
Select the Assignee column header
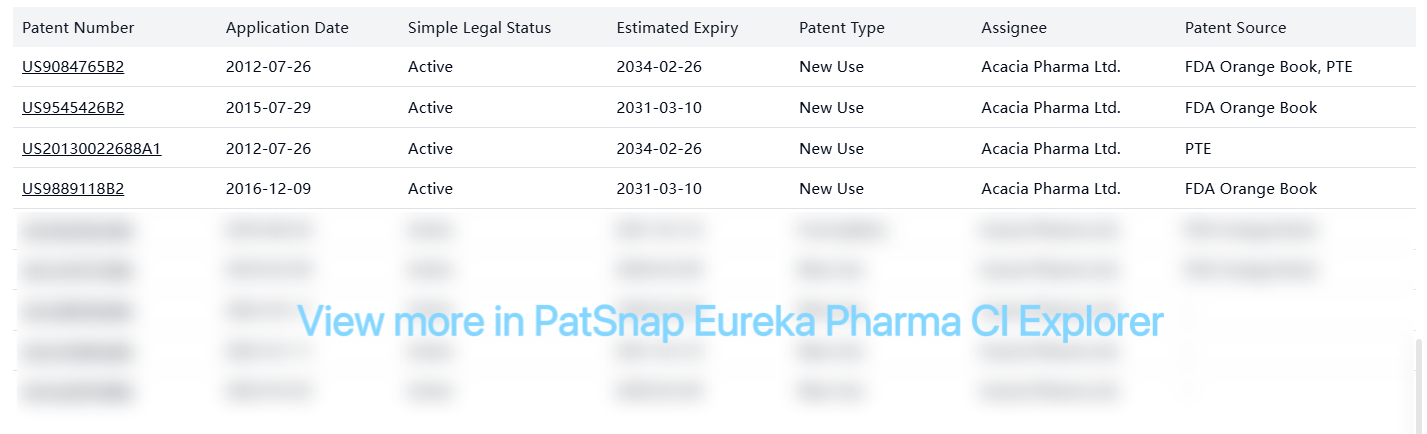click(1014, 28)
